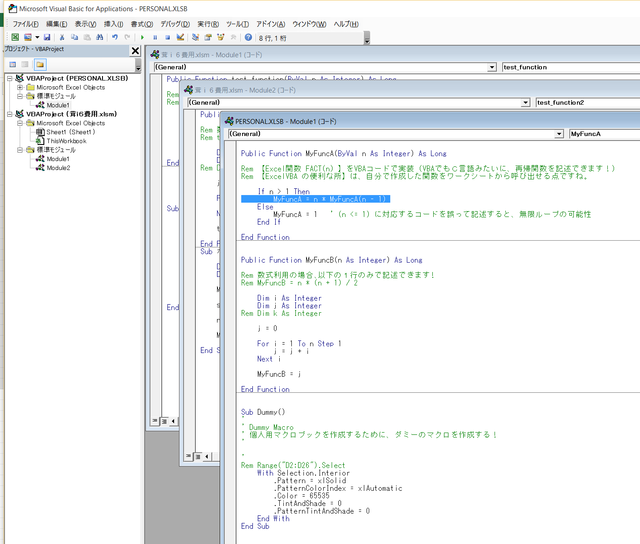Click the toolbar options overflow arrow
Image resolution: width=640 pixels, height=544 pixels.
[x=367, y=38]
